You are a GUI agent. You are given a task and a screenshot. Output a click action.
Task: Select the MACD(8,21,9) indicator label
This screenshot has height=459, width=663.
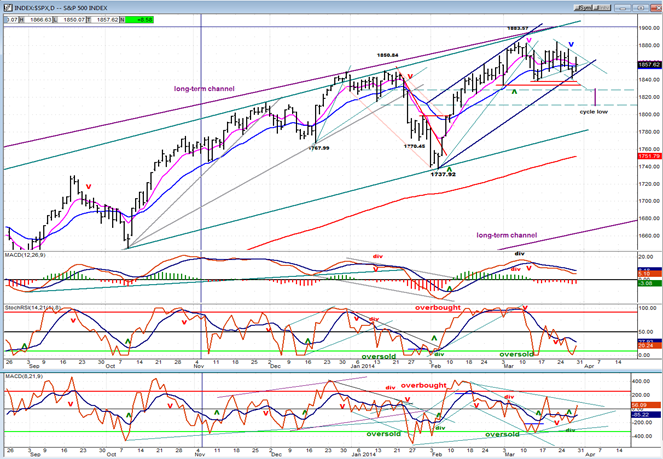click(x=24, y=376)
